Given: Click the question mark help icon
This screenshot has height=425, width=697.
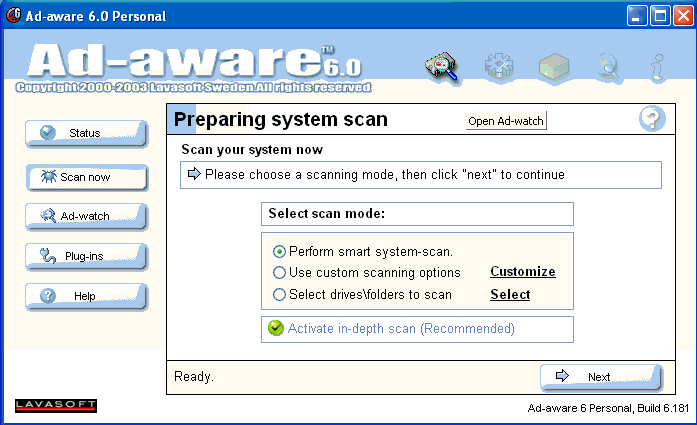Looking at the screenshot, I should point(652,119).
